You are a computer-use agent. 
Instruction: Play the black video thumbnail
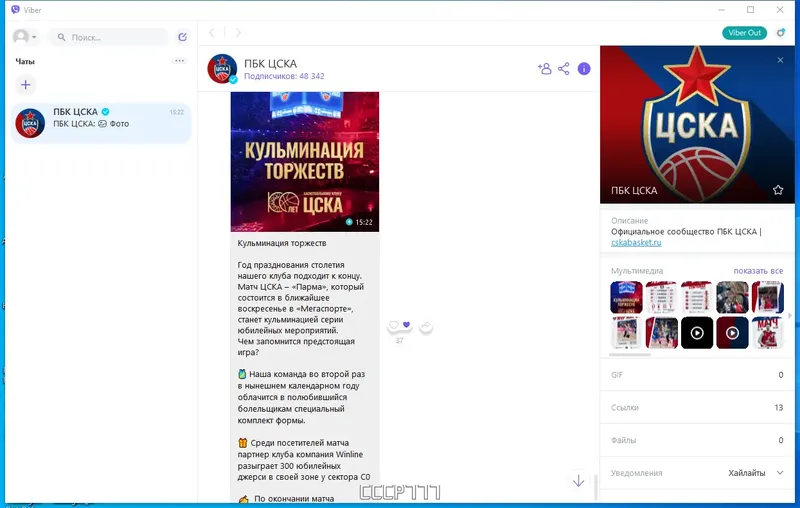click(696, 333)
